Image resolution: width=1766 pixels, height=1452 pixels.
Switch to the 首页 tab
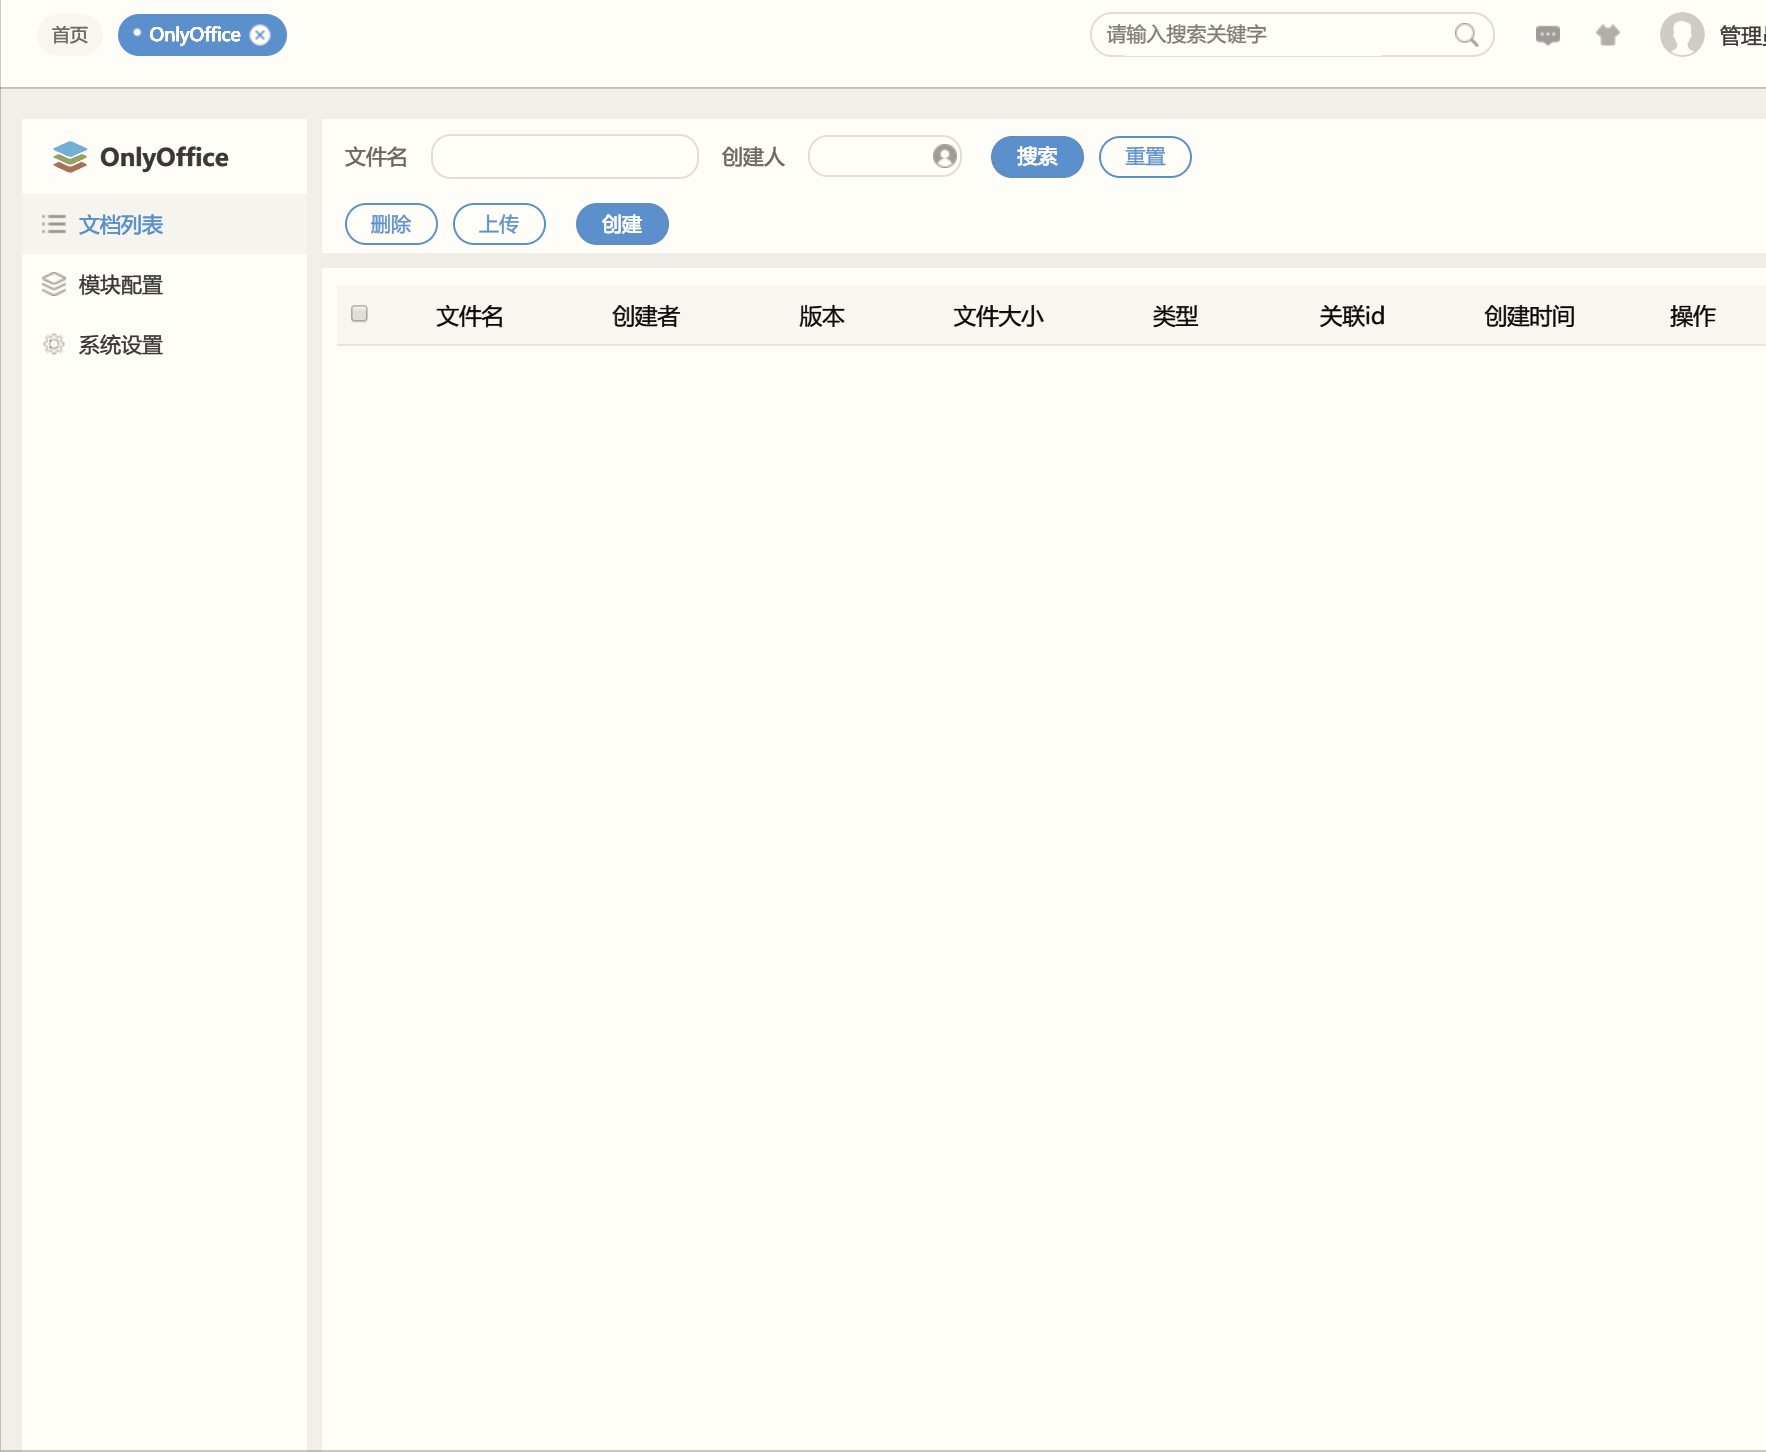point(70,35)
